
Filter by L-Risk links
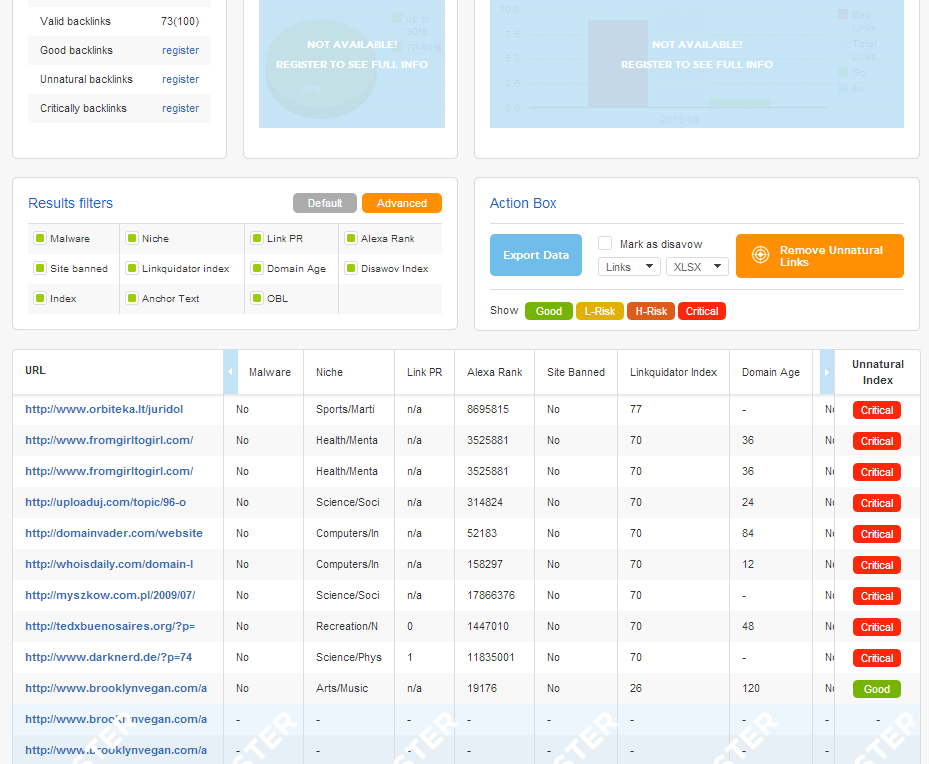(x=600, y=311)
